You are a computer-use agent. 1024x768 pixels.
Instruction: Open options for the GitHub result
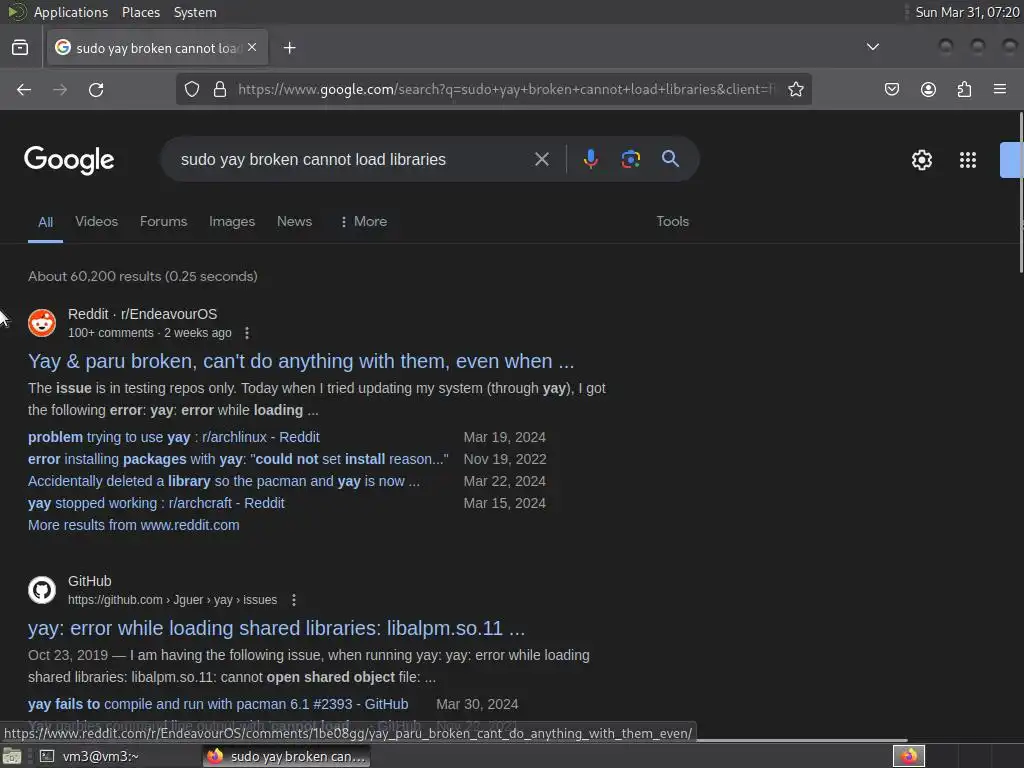point(294,600)
